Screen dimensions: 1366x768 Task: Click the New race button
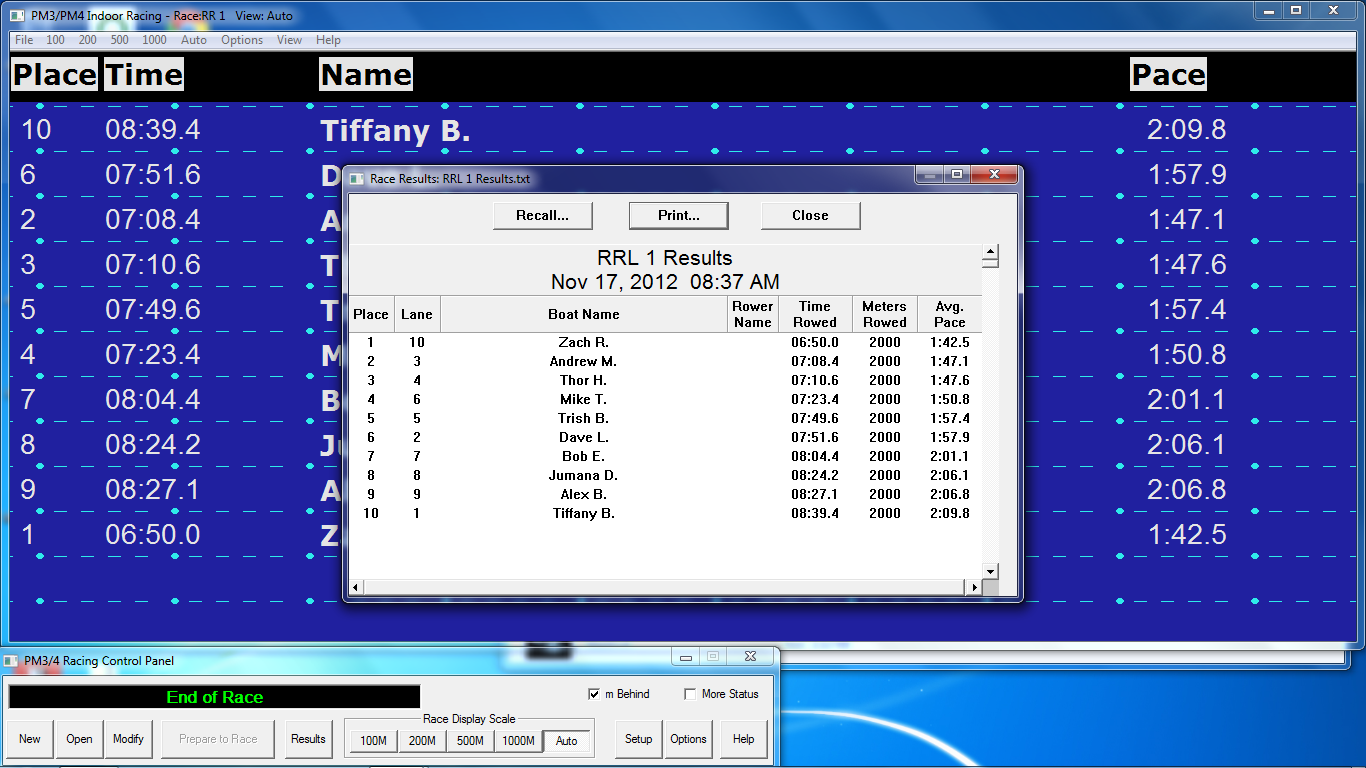pyautogui.click(x=30, y=739)
